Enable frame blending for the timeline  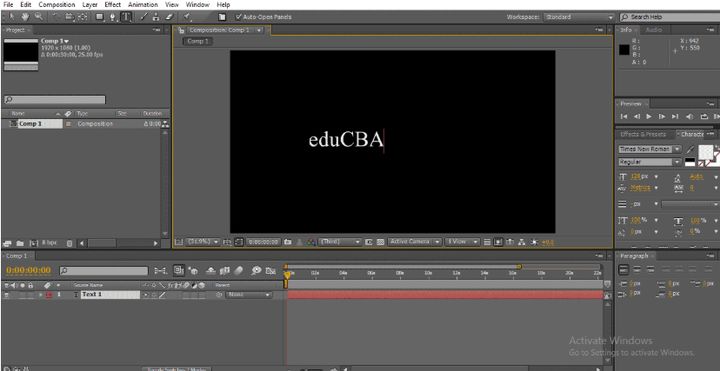coord(225,271)
